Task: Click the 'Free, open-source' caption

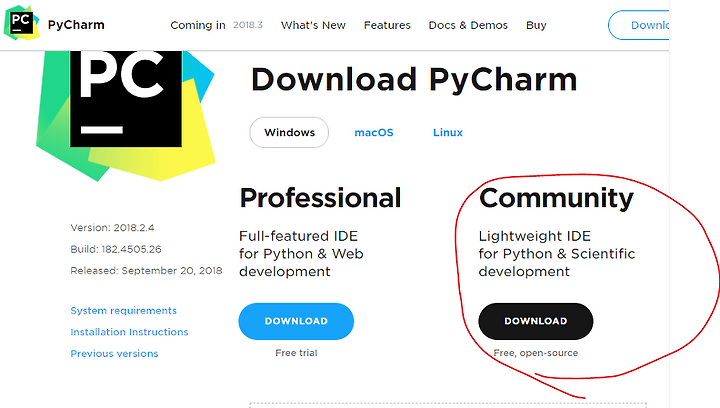Action: coord(536,353)
